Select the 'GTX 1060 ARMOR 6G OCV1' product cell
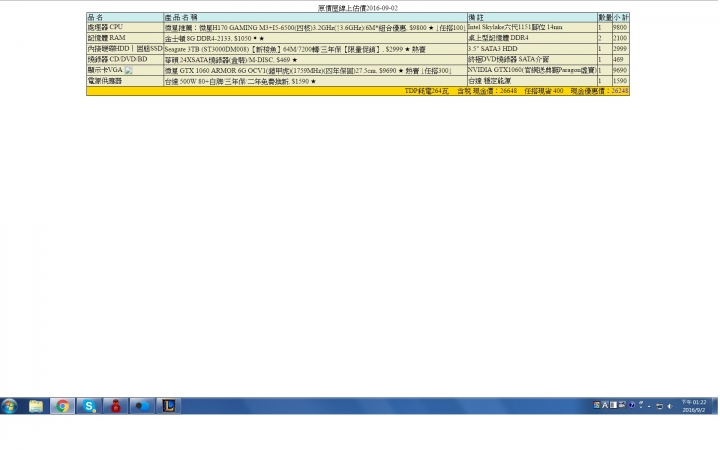 pos(315,70)
